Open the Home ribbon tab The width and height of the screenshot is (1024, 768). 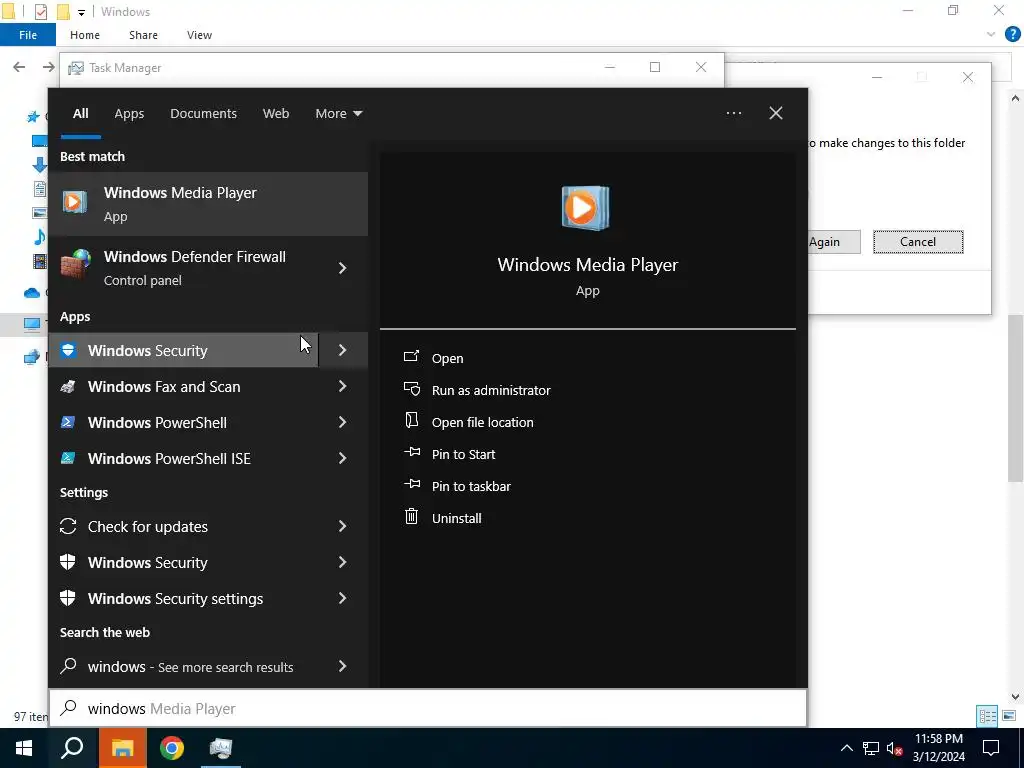coord(85,35)
